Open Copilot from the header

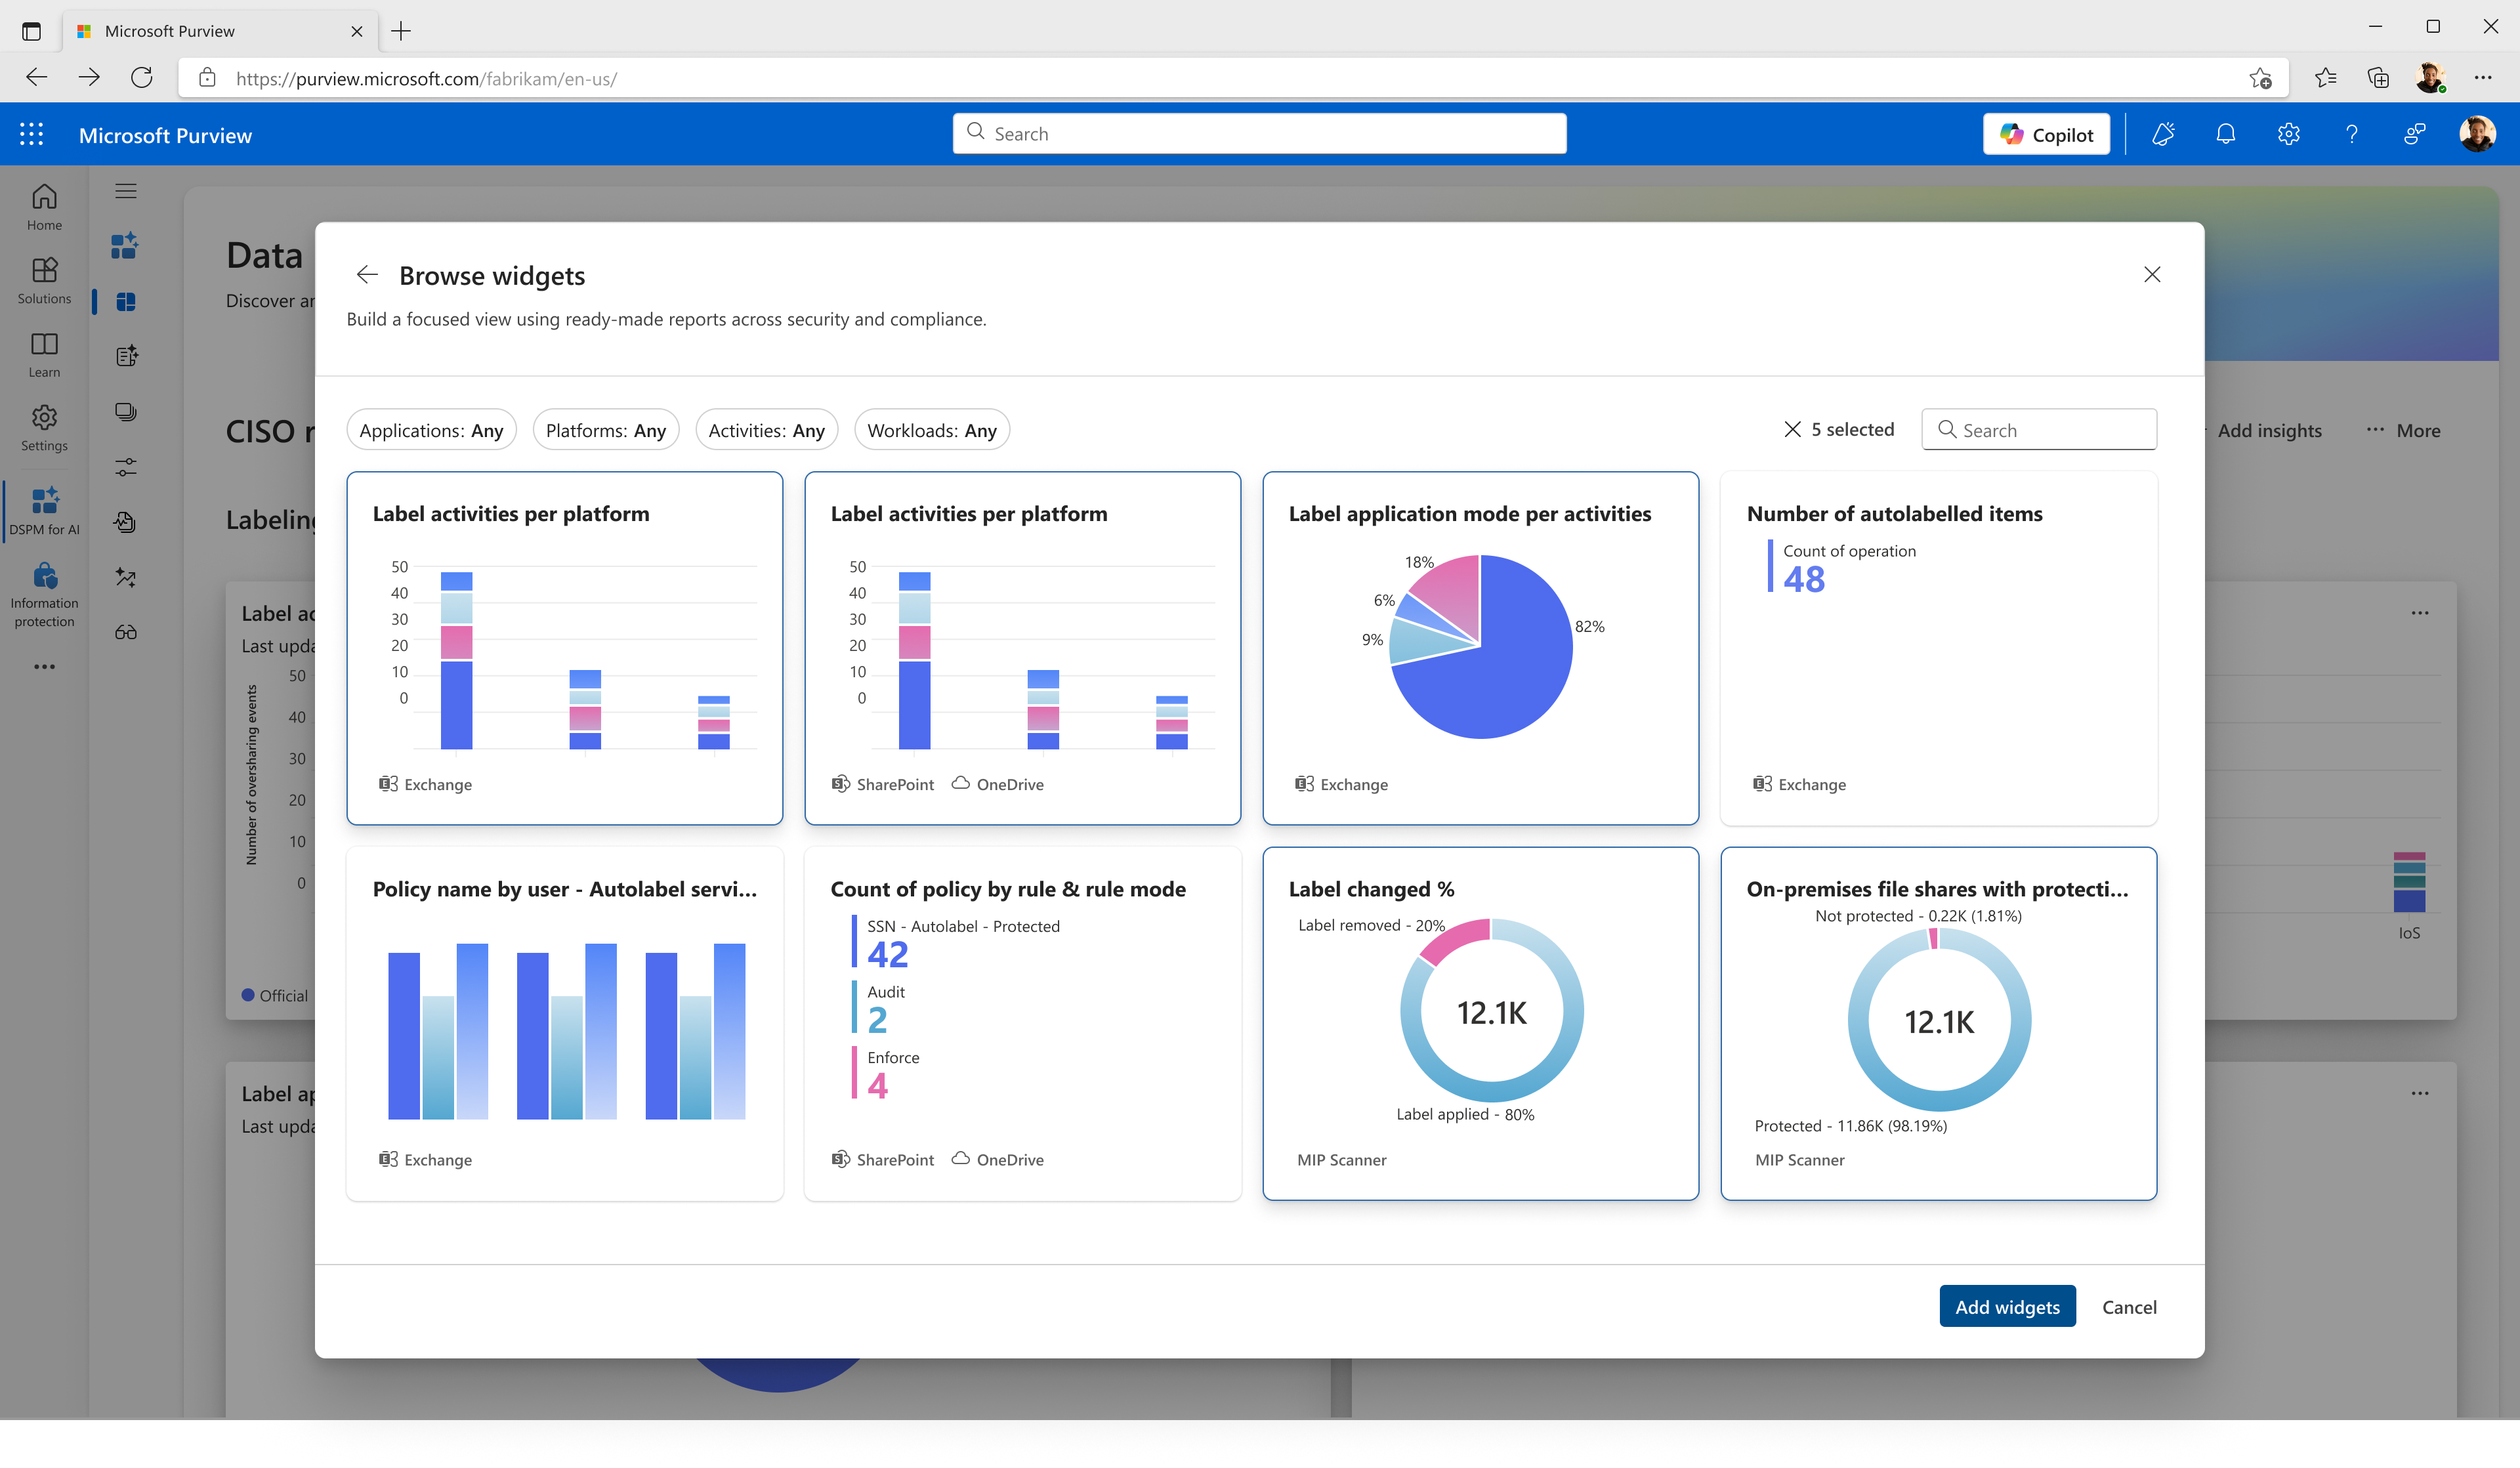(x=2046, y=135)
